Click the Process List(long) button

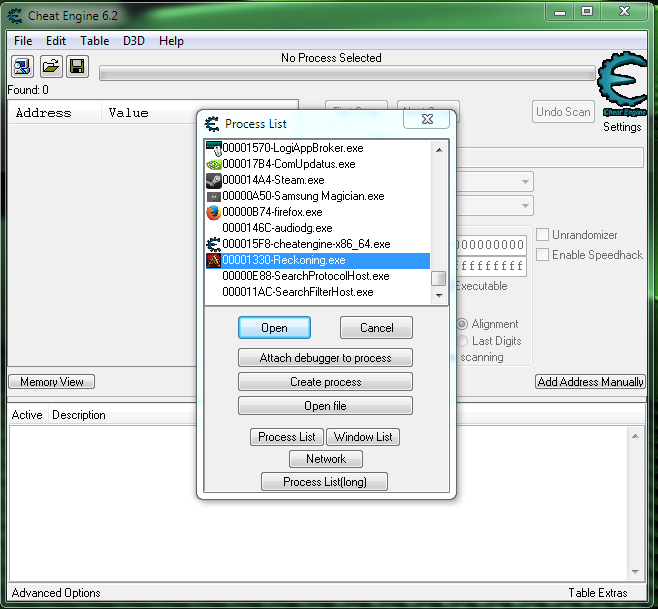click(324, 482)
